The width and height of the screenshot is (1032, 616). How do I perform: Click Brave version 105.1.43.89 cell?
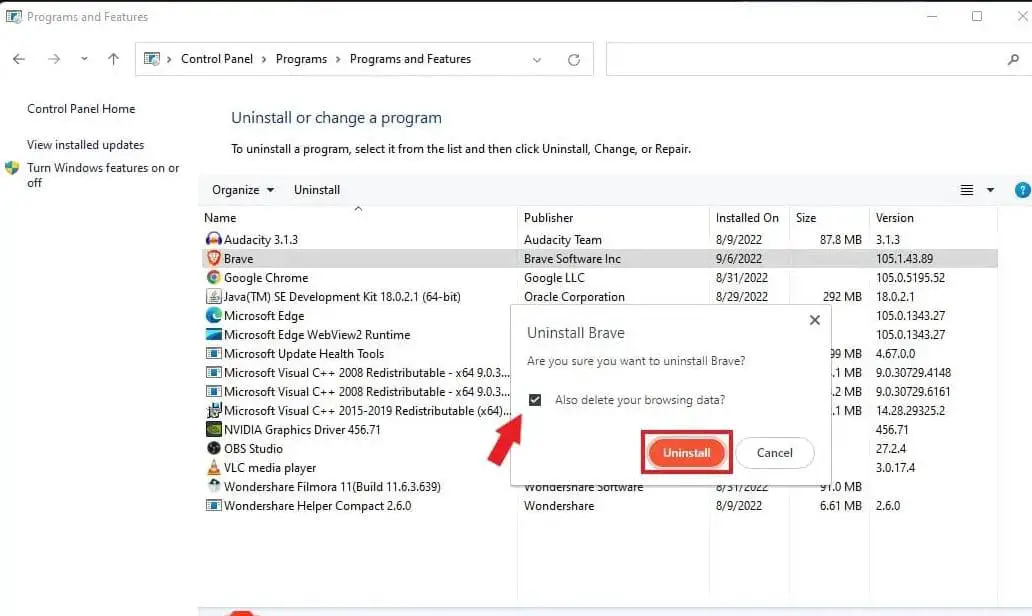coord(904,259)
